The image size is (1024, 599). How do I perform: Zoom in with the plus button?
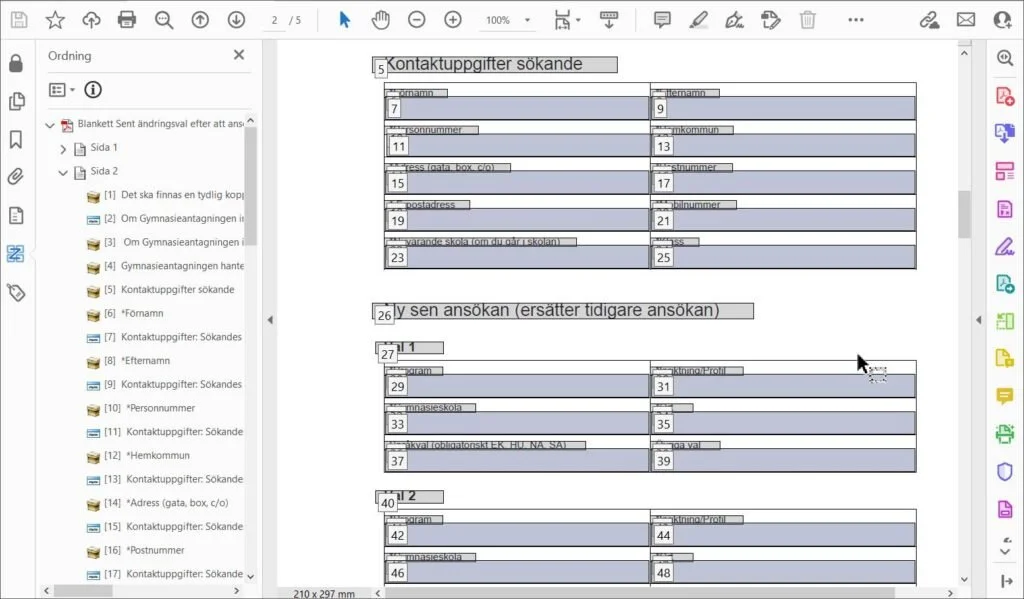pyautogui.click(x=453, y=20)
